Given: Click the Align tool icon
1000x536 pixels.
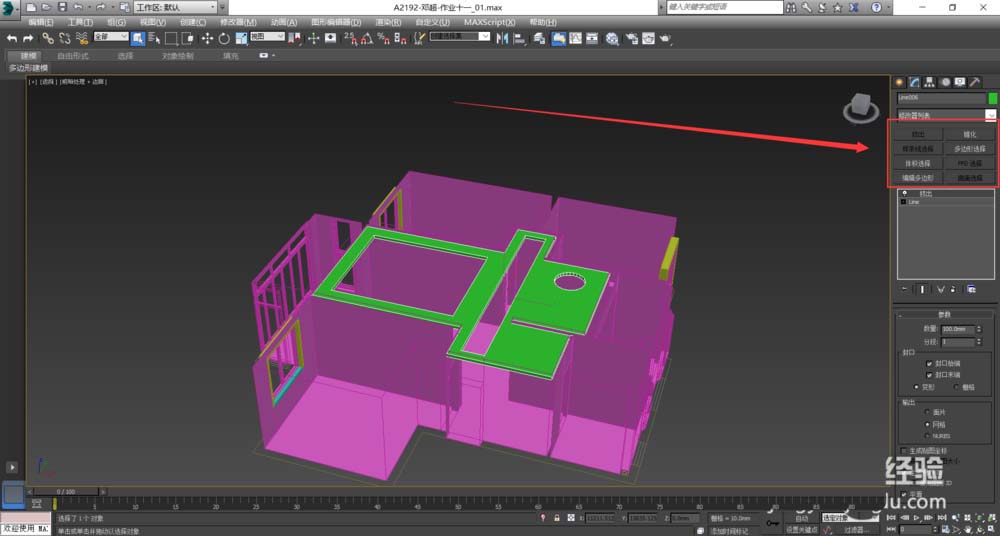Looking at the screenshot, I should pyautogui.click(x=519, y=38).
